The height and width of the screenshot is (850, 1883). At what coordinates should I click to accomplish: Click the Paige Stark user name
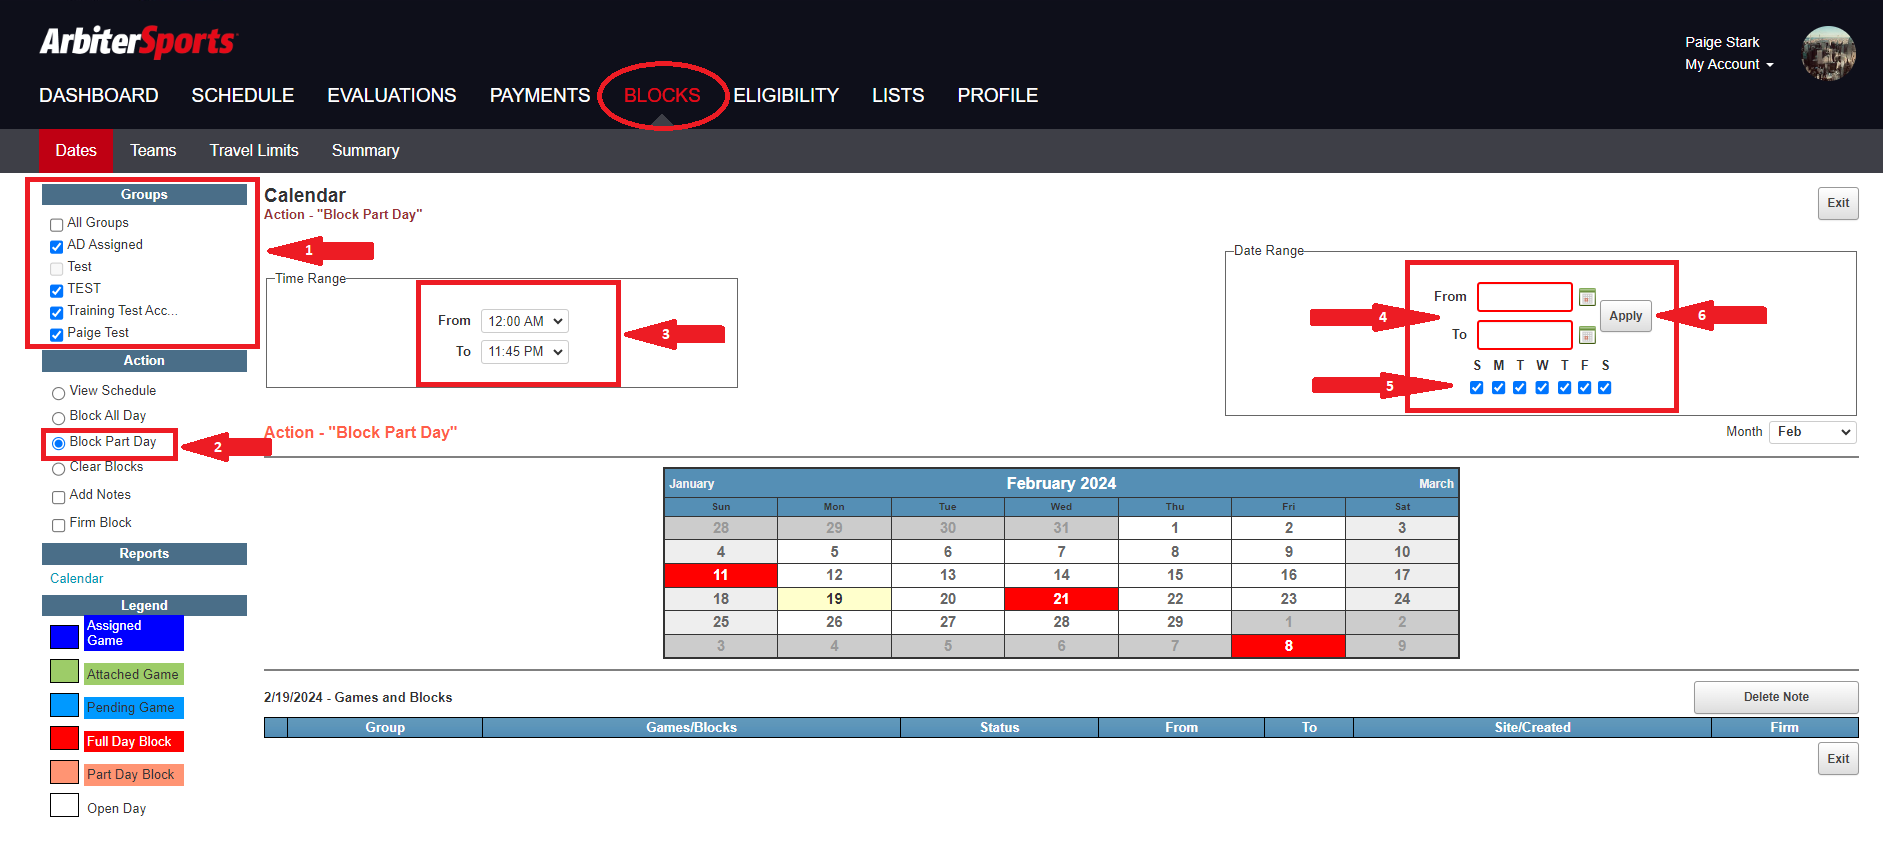(1722, 42)
